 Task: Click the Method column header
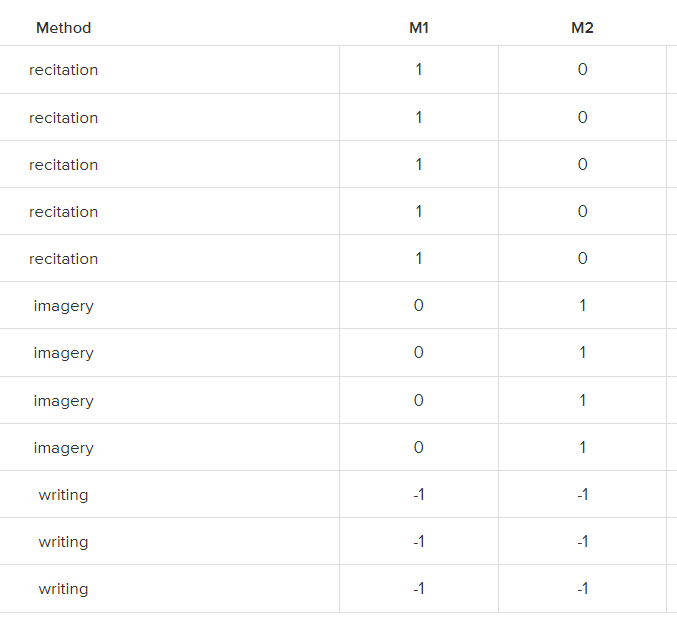(63, 28)
